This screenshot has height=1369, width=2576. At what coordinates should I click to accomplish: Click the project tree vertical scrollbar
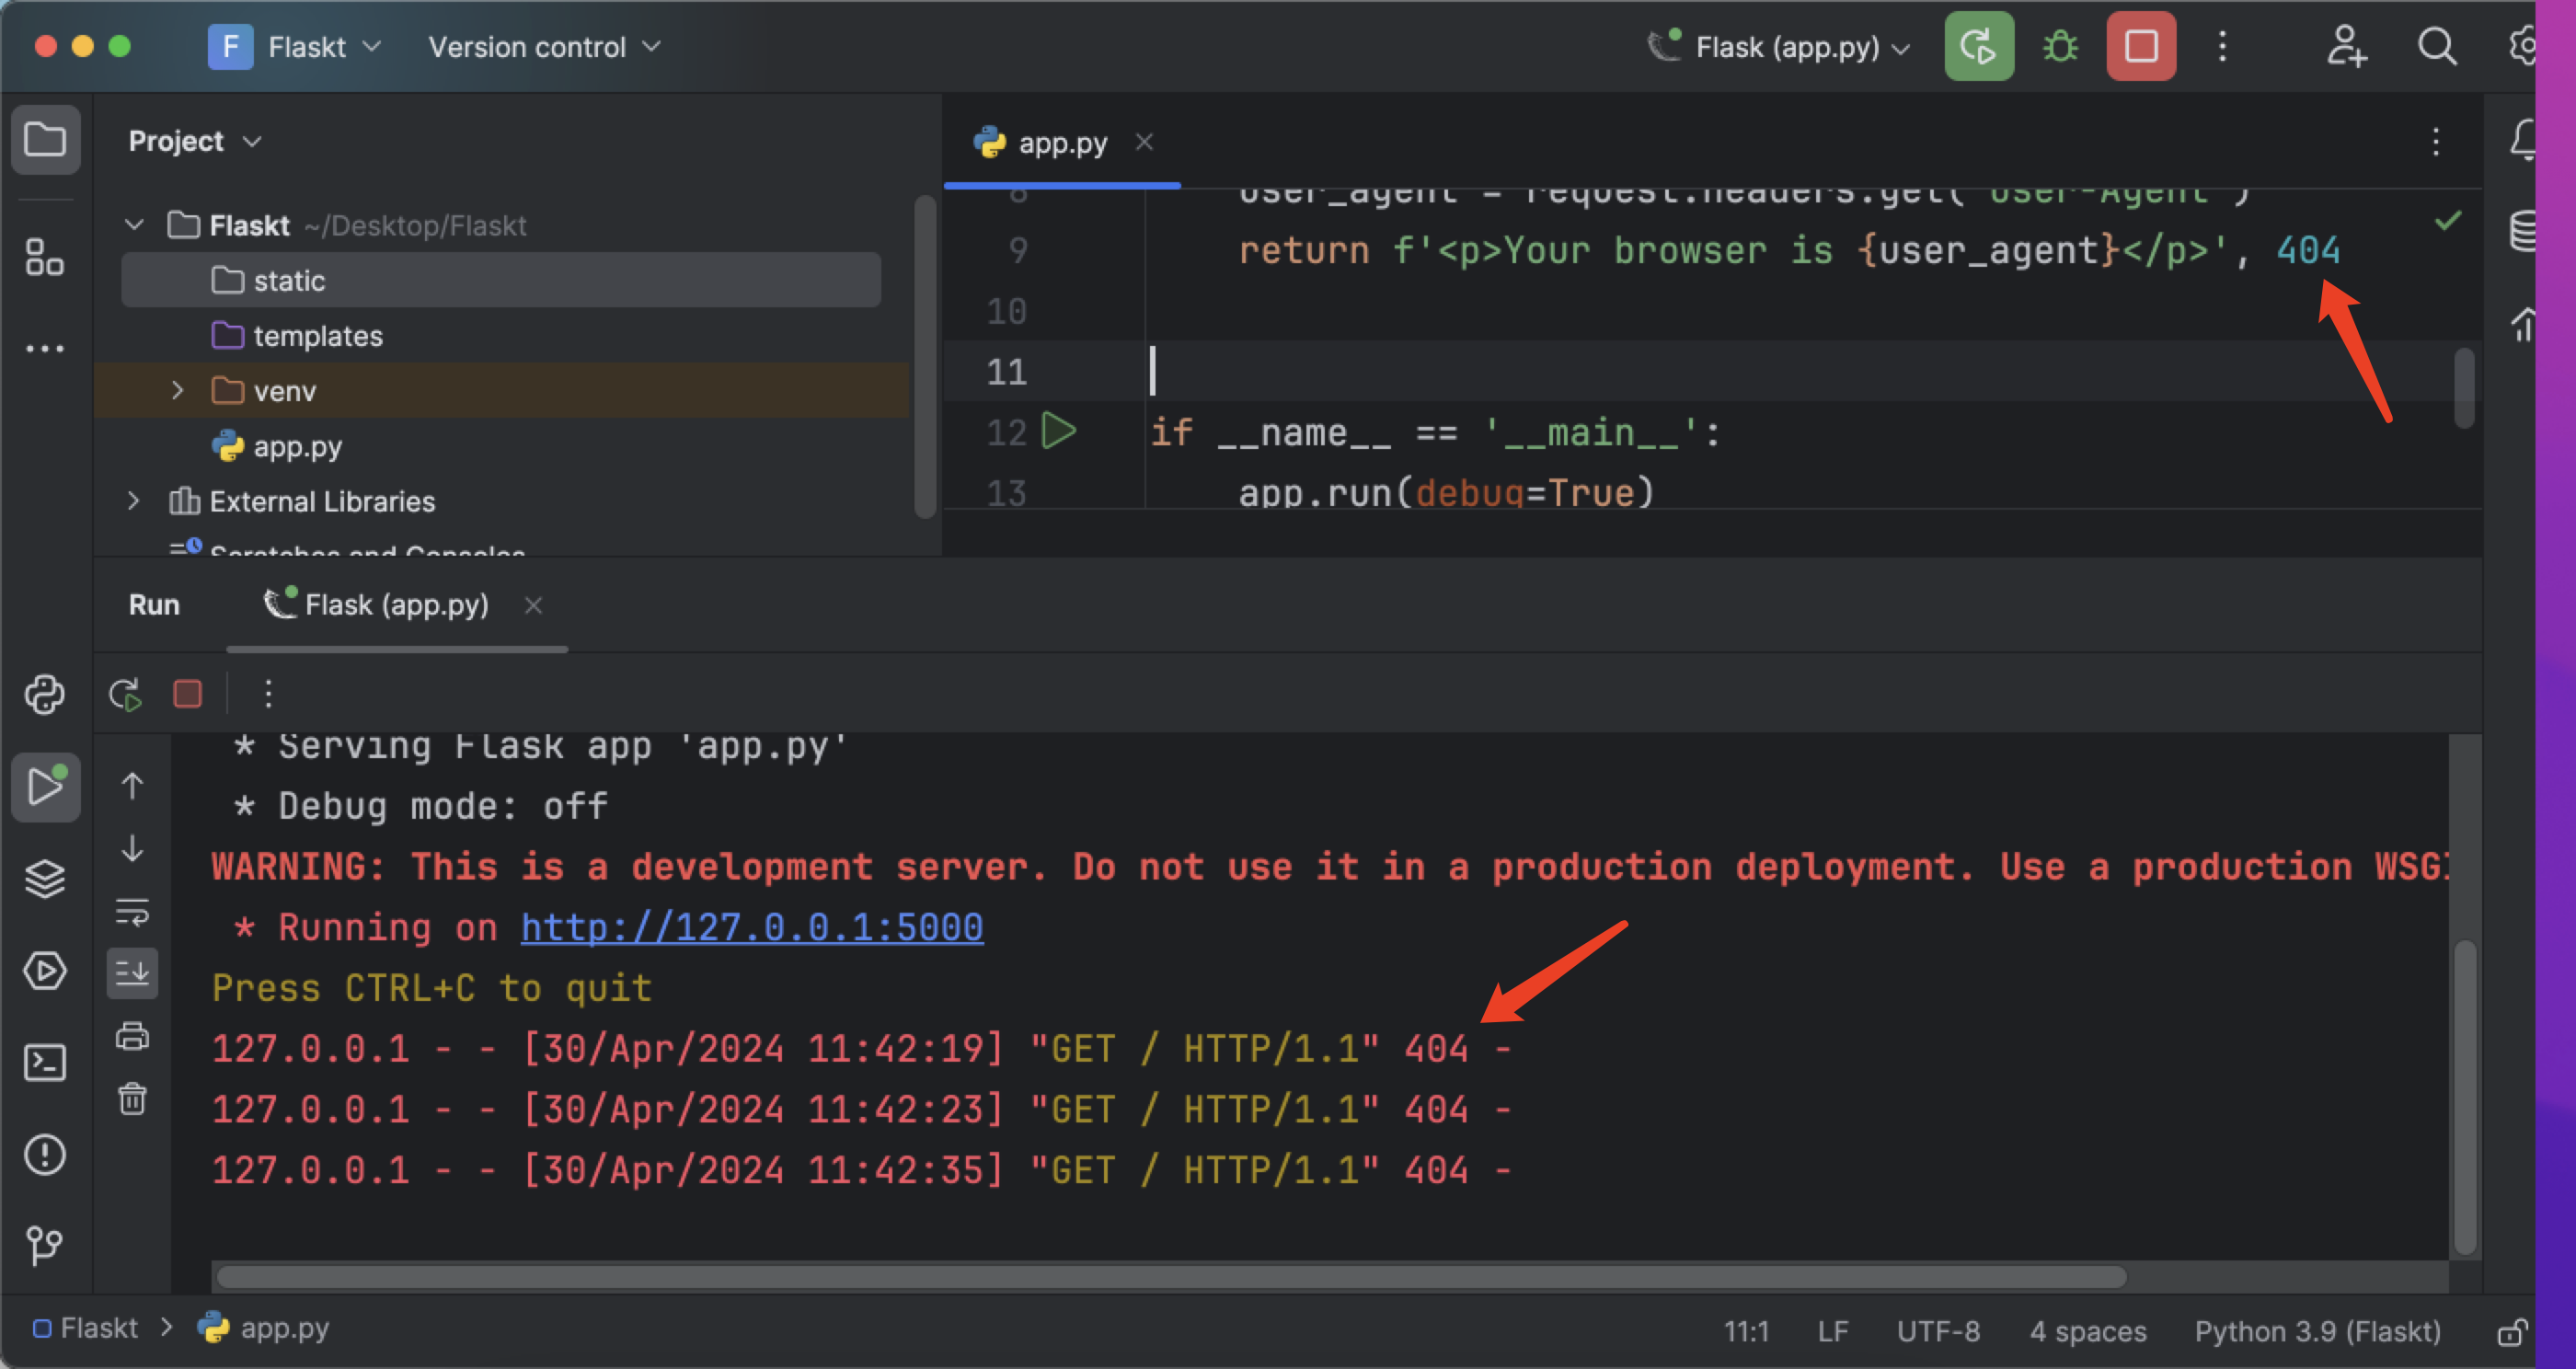(x=925, y=355)
